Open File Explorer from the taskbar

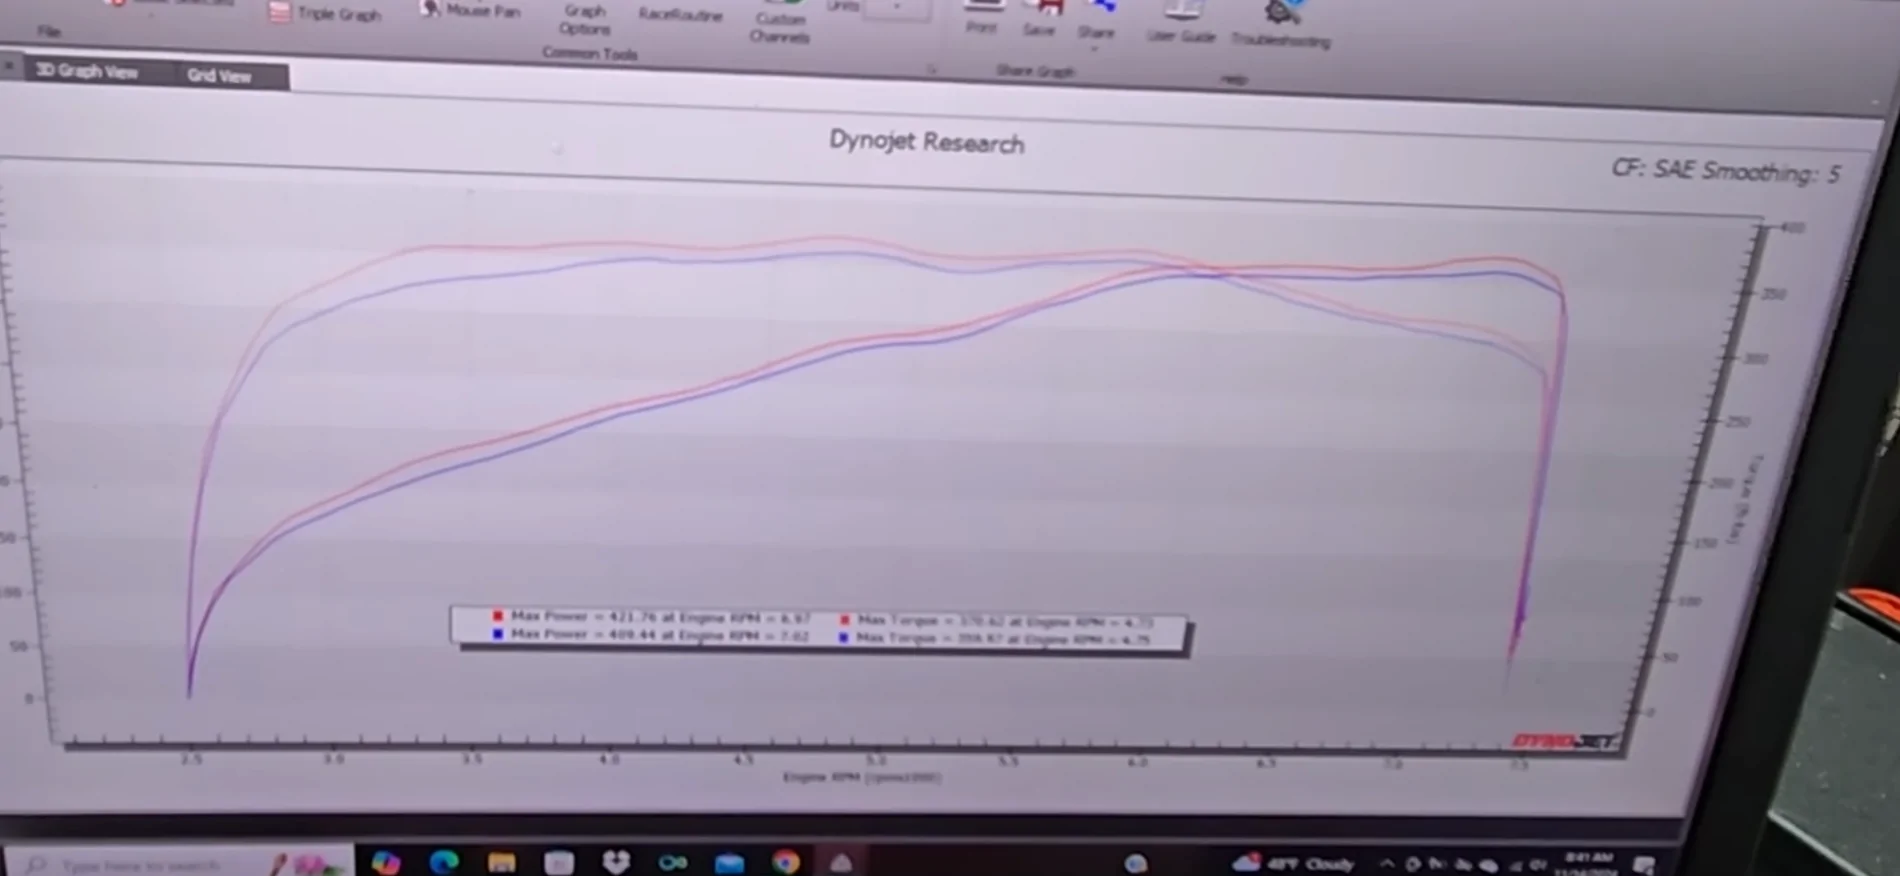coord(501,862)
